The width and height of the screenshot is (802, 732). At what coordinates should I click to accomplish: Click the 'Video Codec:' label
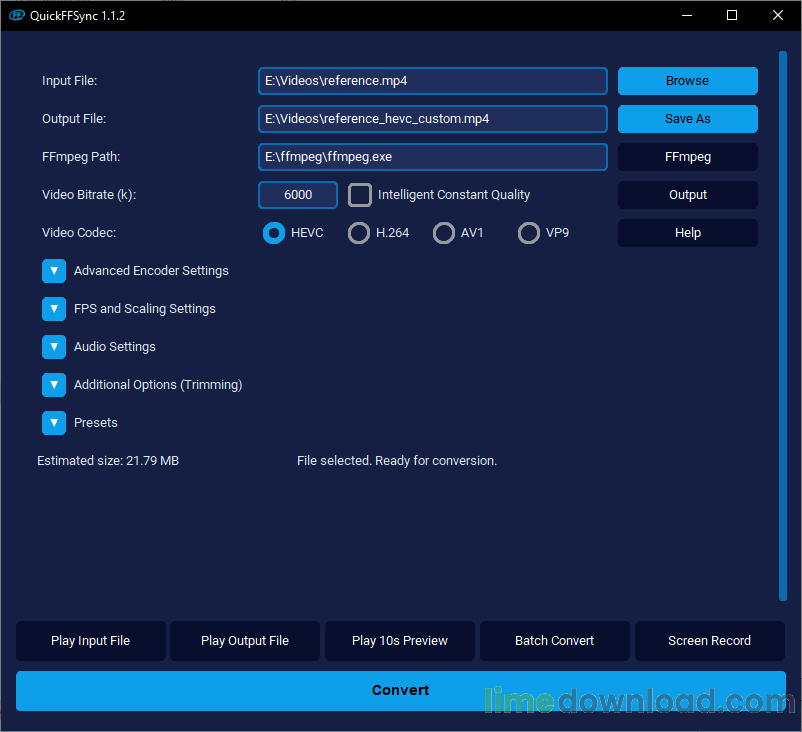coord(79,233)
